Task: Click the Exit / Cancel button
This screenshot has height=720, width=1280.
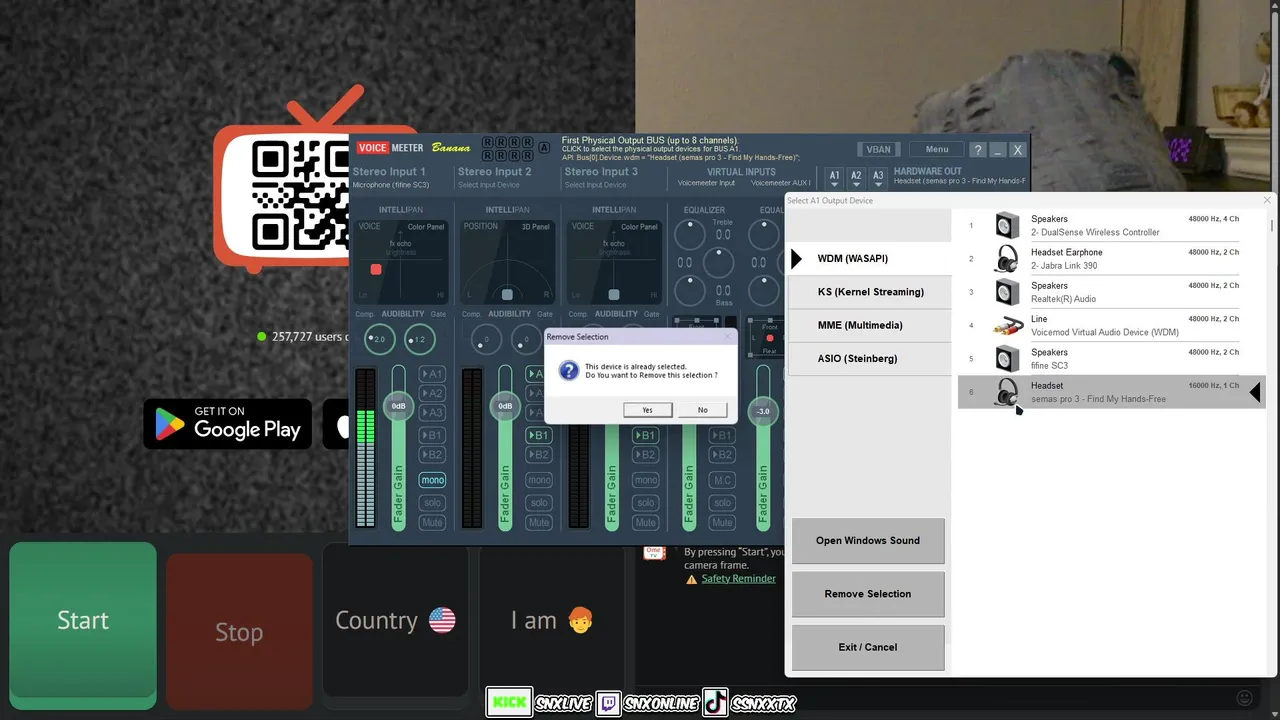Action: point(868,647)
